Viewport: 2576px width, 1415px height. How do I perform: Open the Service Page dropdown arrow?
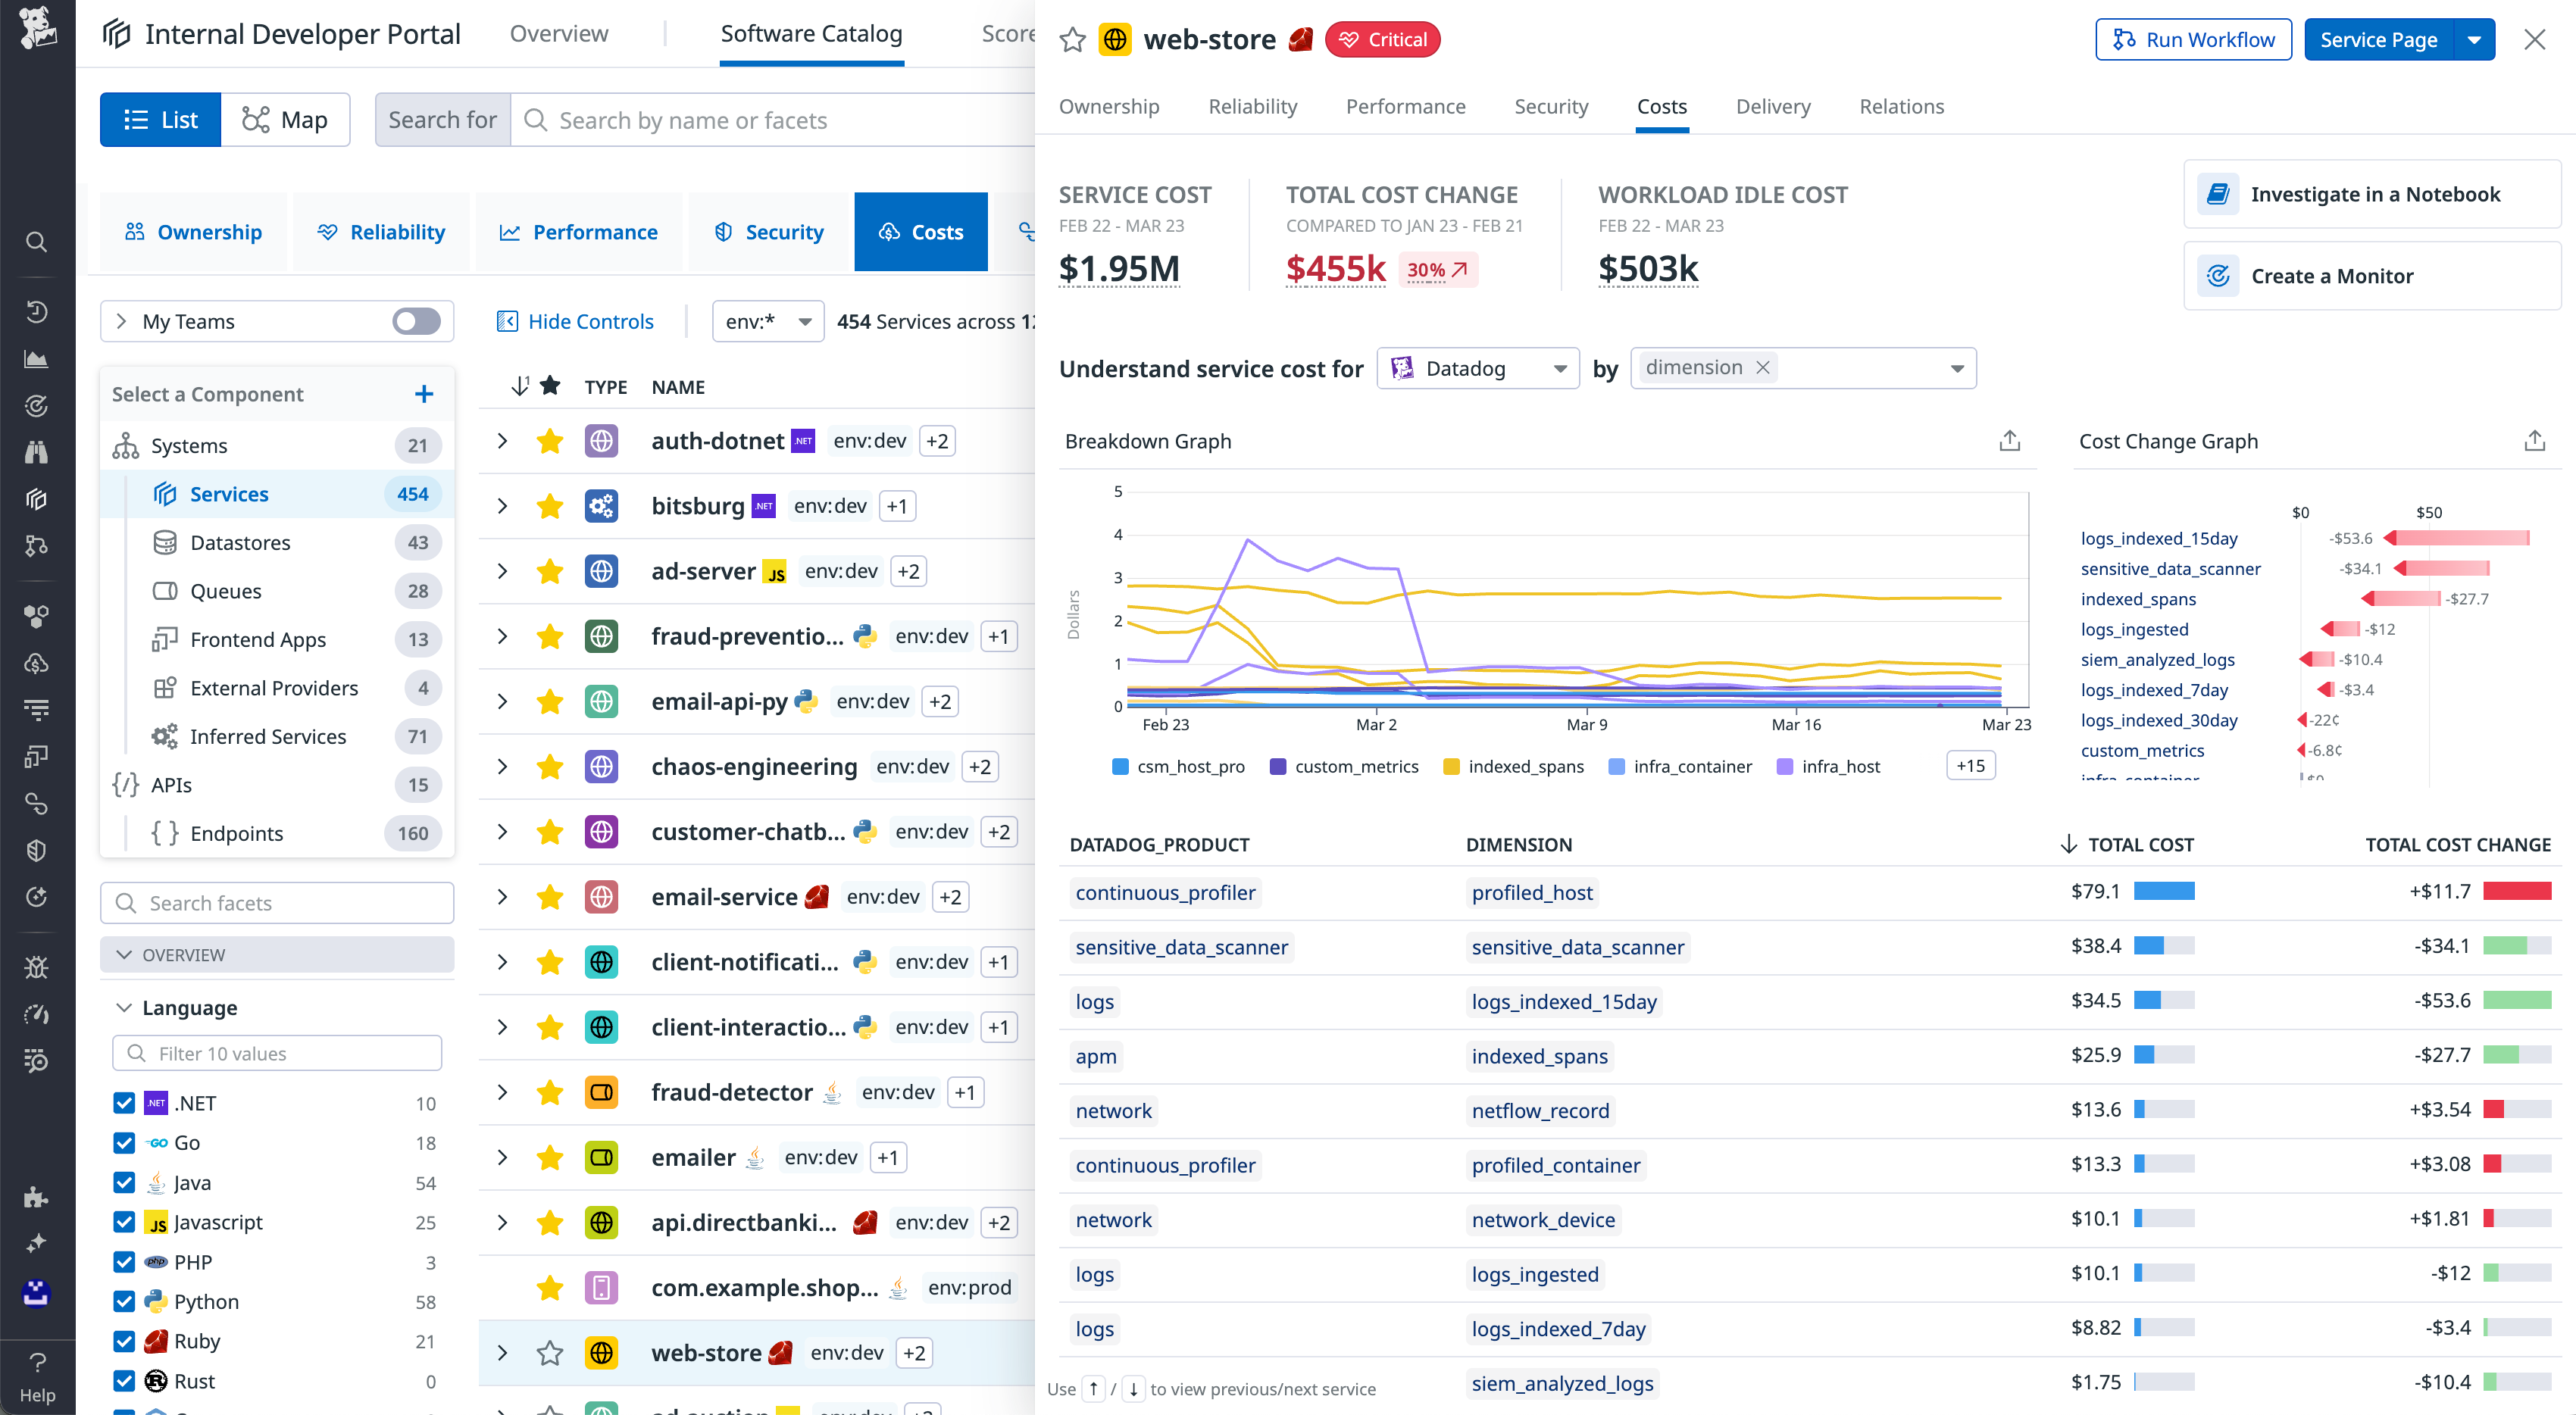point(2474,39)
